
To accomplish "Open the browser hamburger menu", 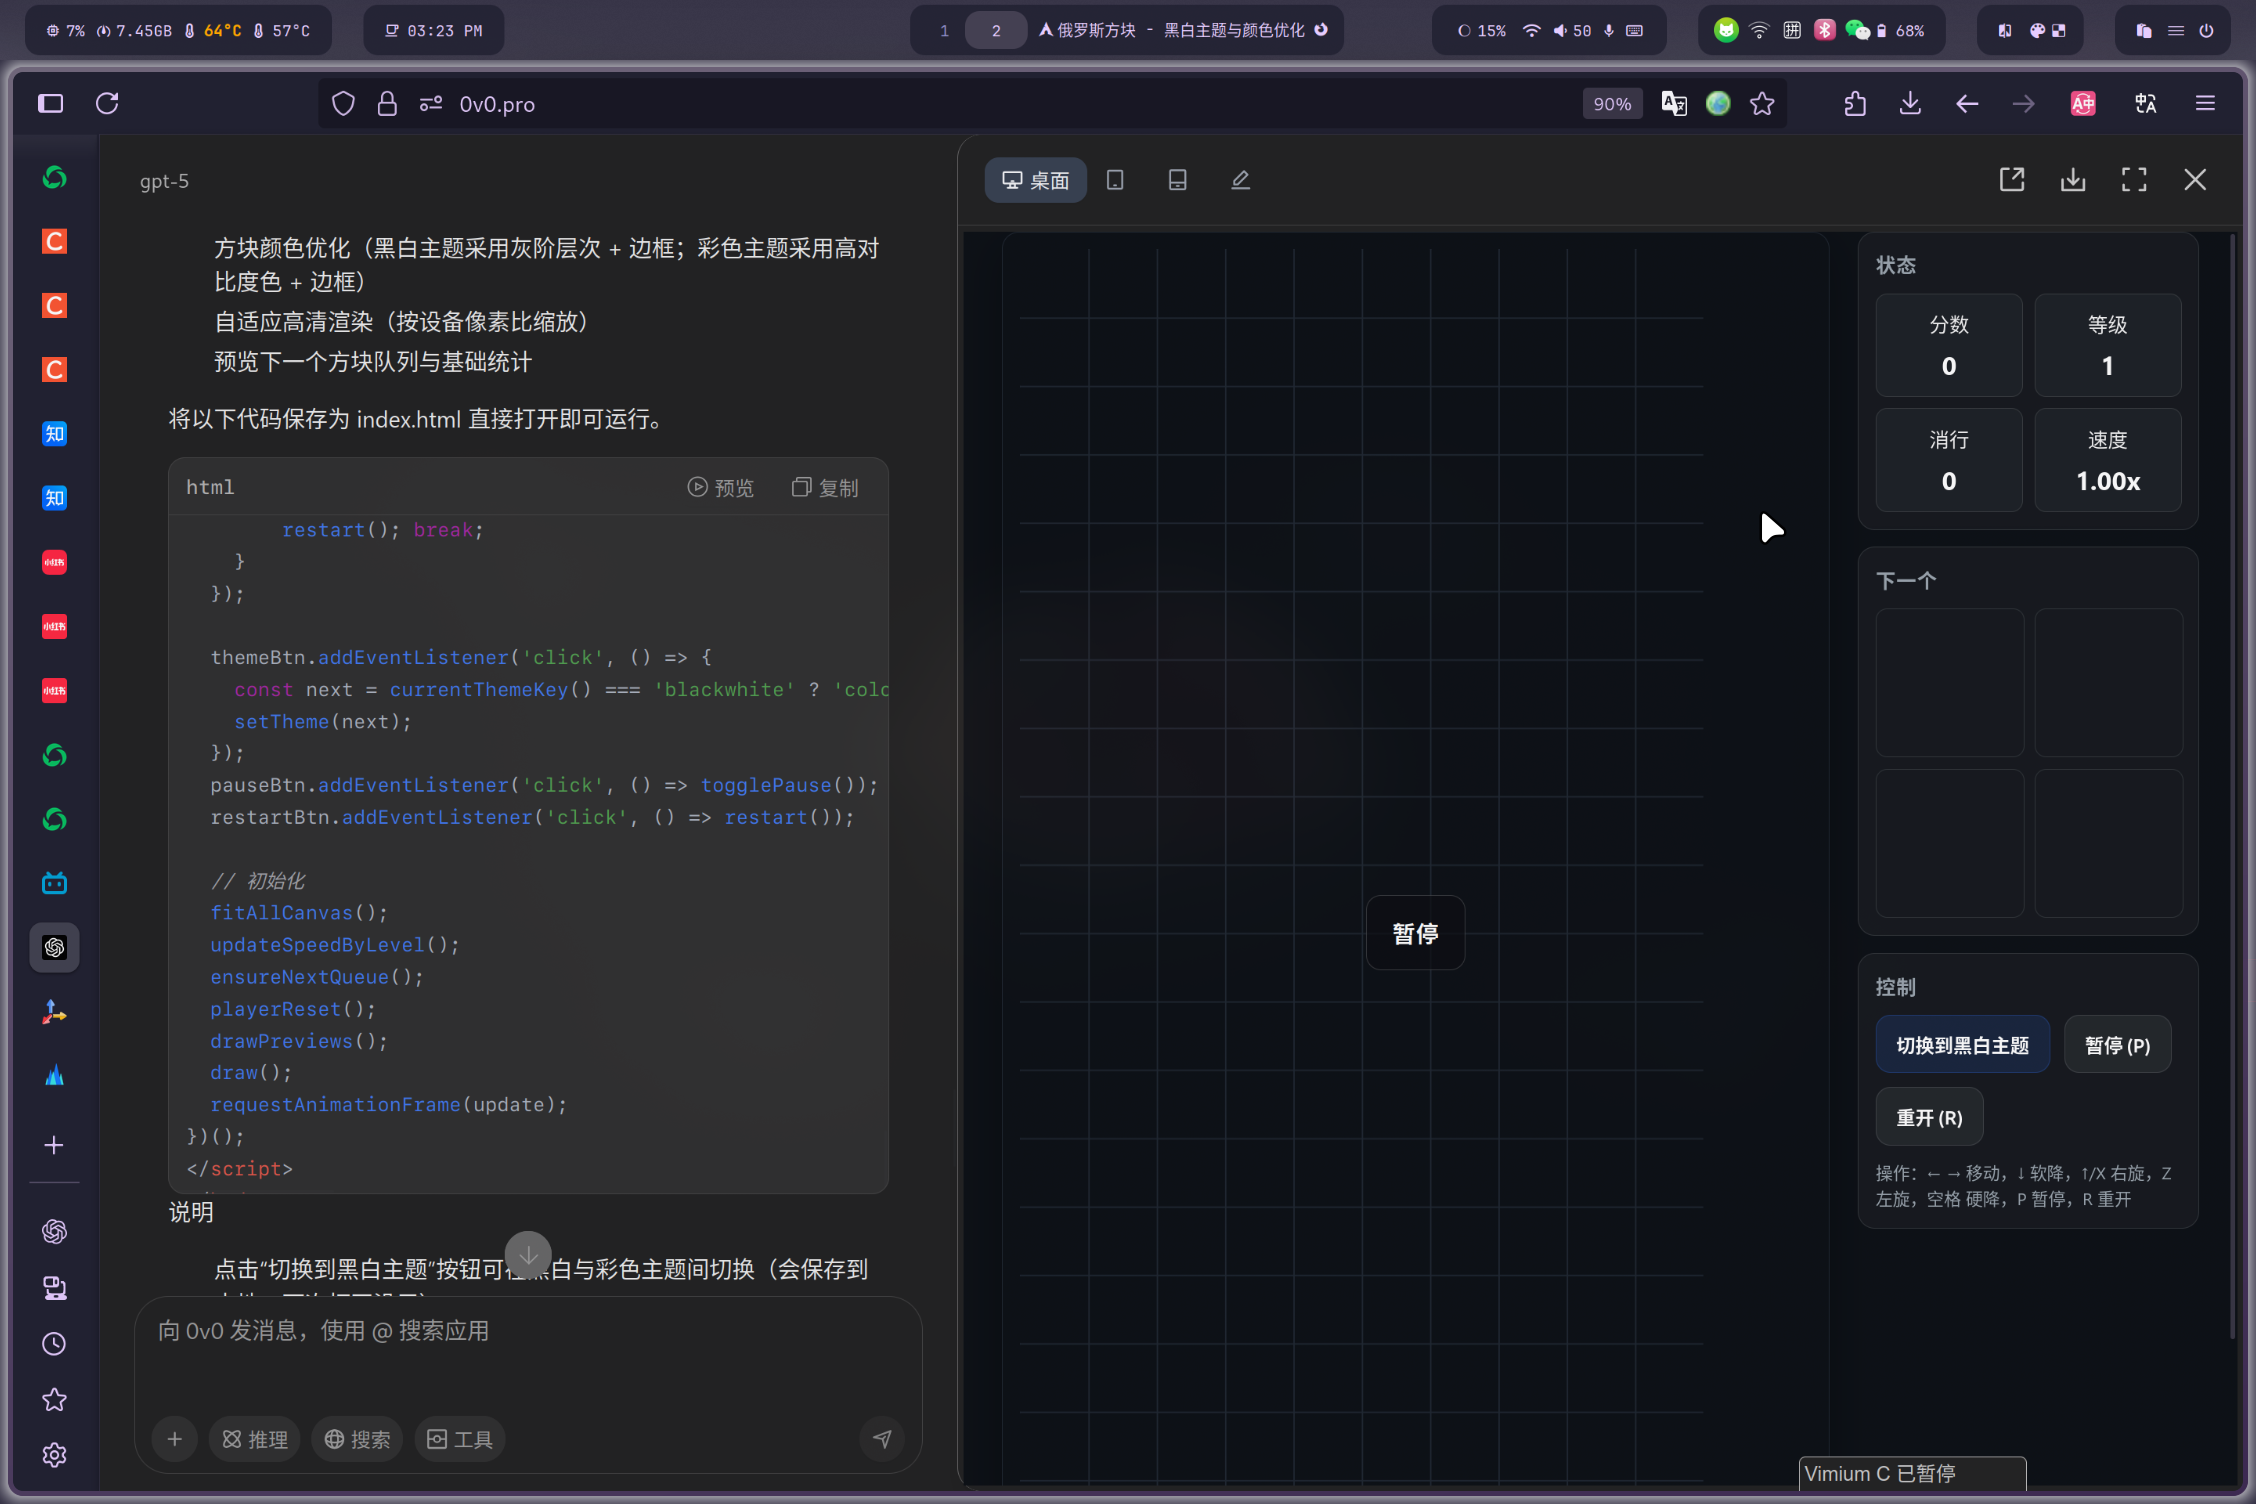I will pos(2205,104).
